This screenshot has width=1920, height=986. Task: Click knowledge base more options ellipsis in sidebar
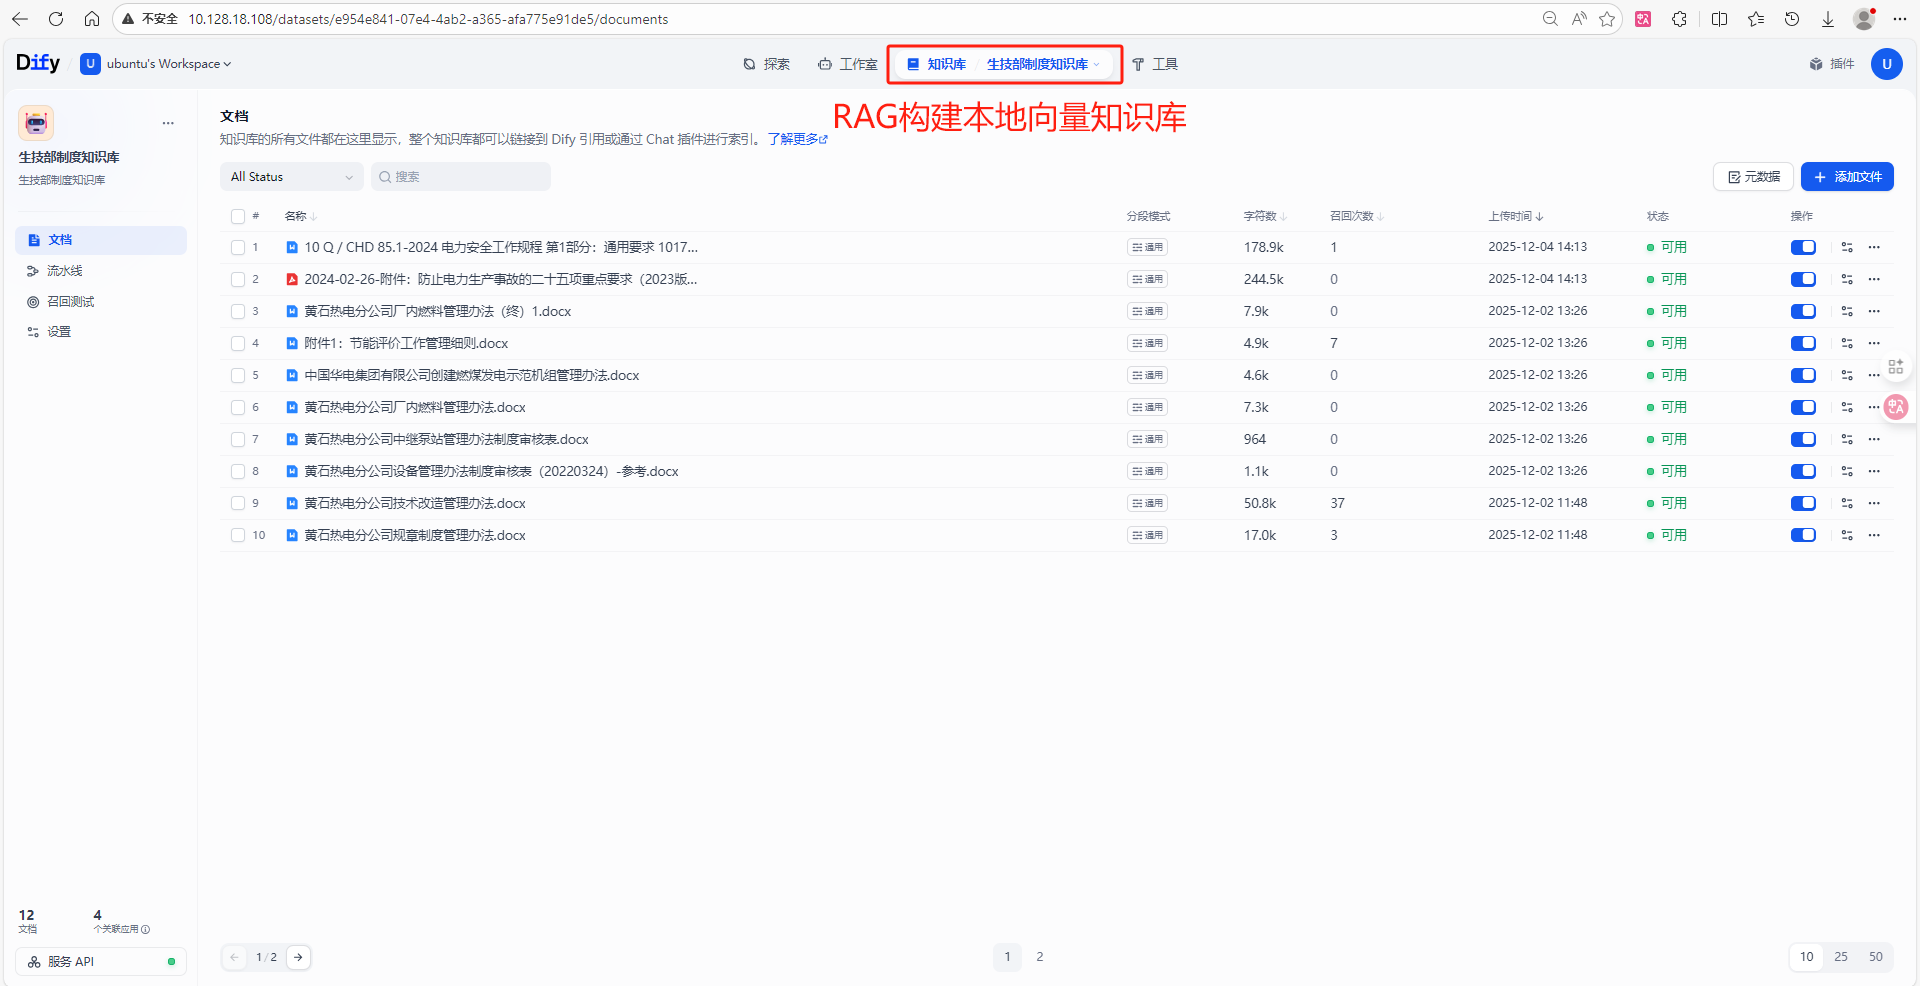[168, 123]
